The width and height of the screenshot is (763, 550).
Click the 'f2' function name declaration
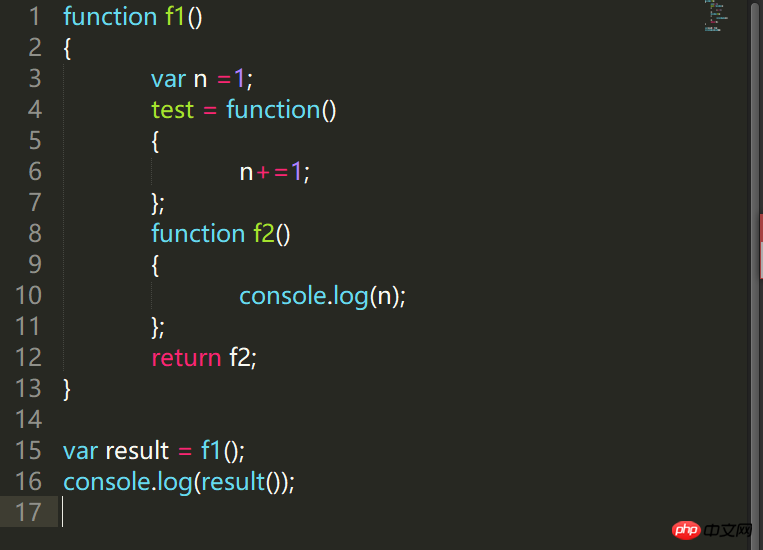click(x=264, y=234)
